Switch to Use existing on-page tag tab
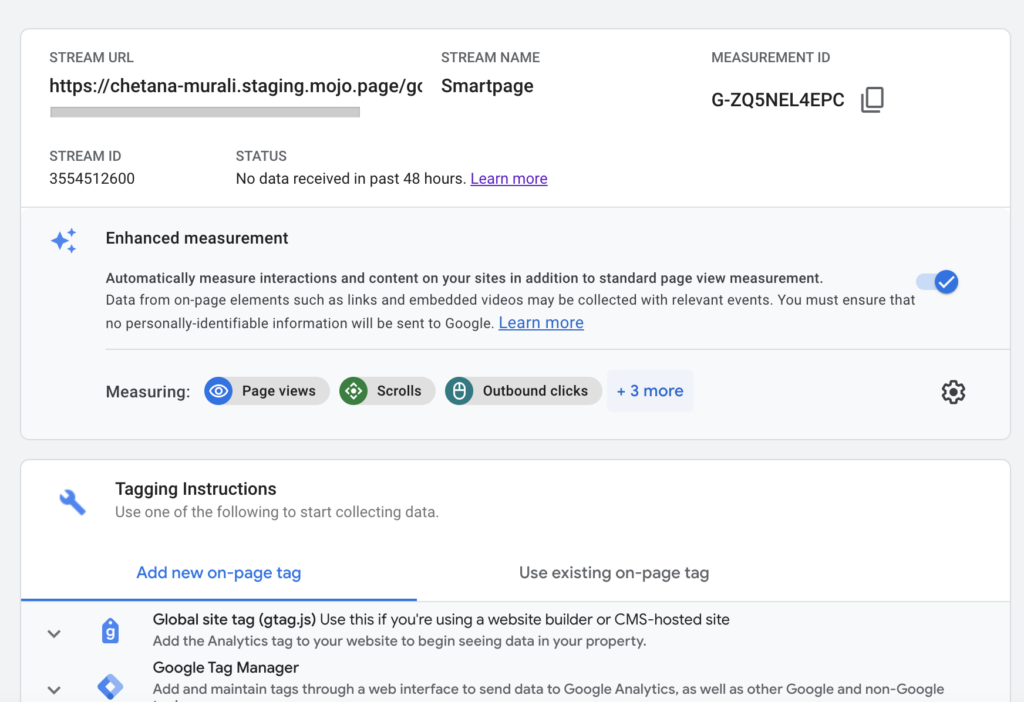This screenshot has width=1024, height=702. [613, 573]
